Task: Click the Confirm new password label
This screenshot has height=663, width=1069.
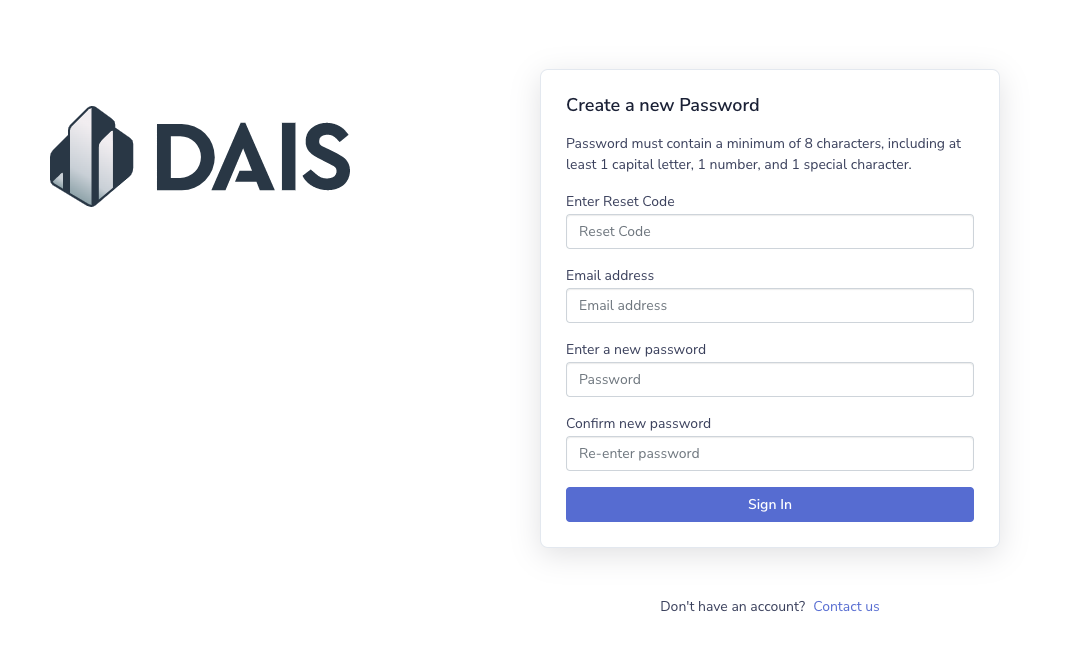Action: (x=638, y=423)
